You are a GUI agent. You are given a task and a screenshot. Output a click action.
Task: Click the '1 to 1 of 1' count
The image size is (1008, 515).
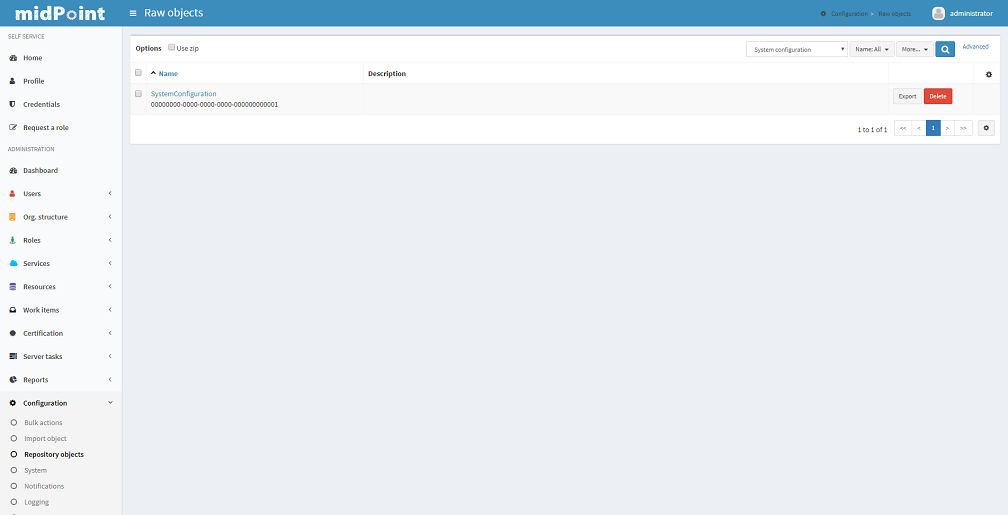[x=872, y=129]
